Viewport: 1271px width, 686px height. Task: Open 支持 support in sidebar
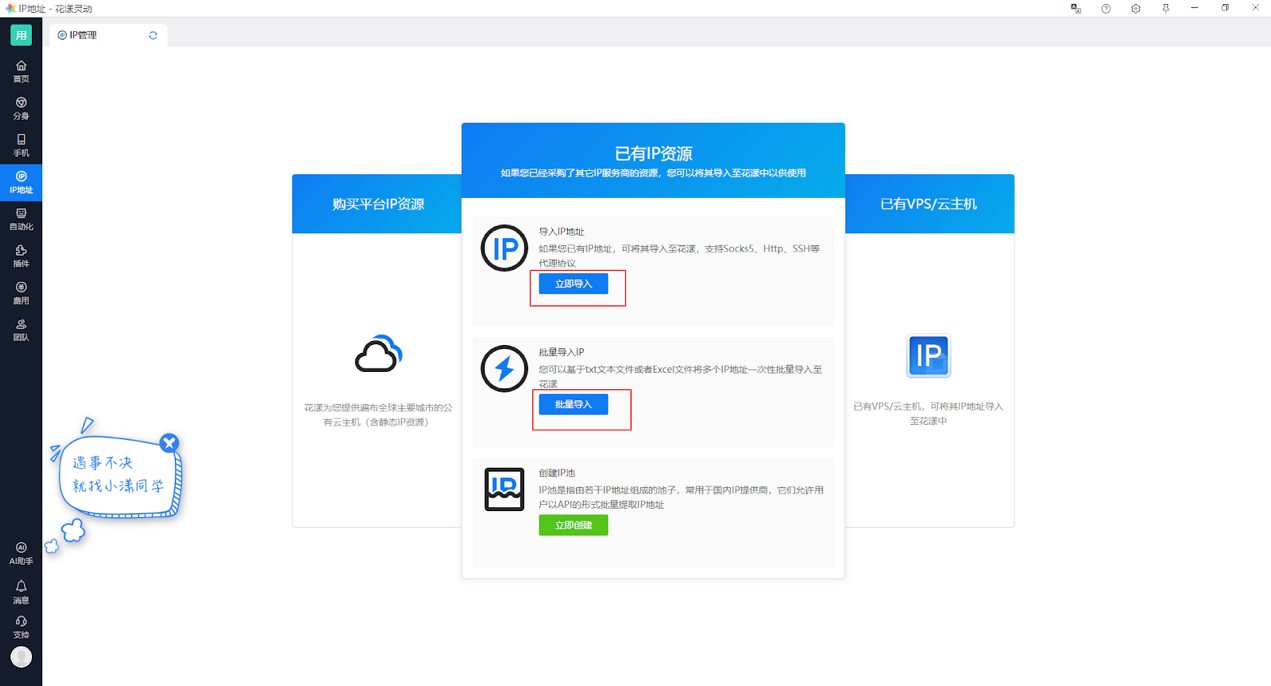(21, 627)
